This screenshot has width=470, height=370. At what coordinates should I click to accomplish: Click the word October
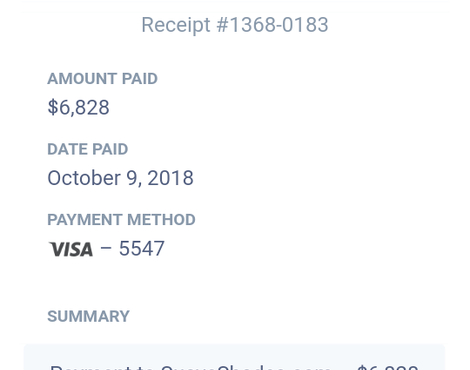pos(84,178)
